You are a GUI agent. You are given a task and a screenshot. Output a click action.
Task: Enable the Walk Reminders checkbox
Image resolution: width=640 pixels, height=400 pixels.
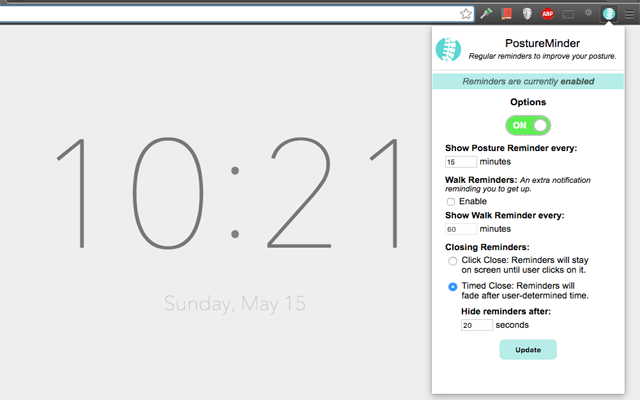[x=451, y=202]
